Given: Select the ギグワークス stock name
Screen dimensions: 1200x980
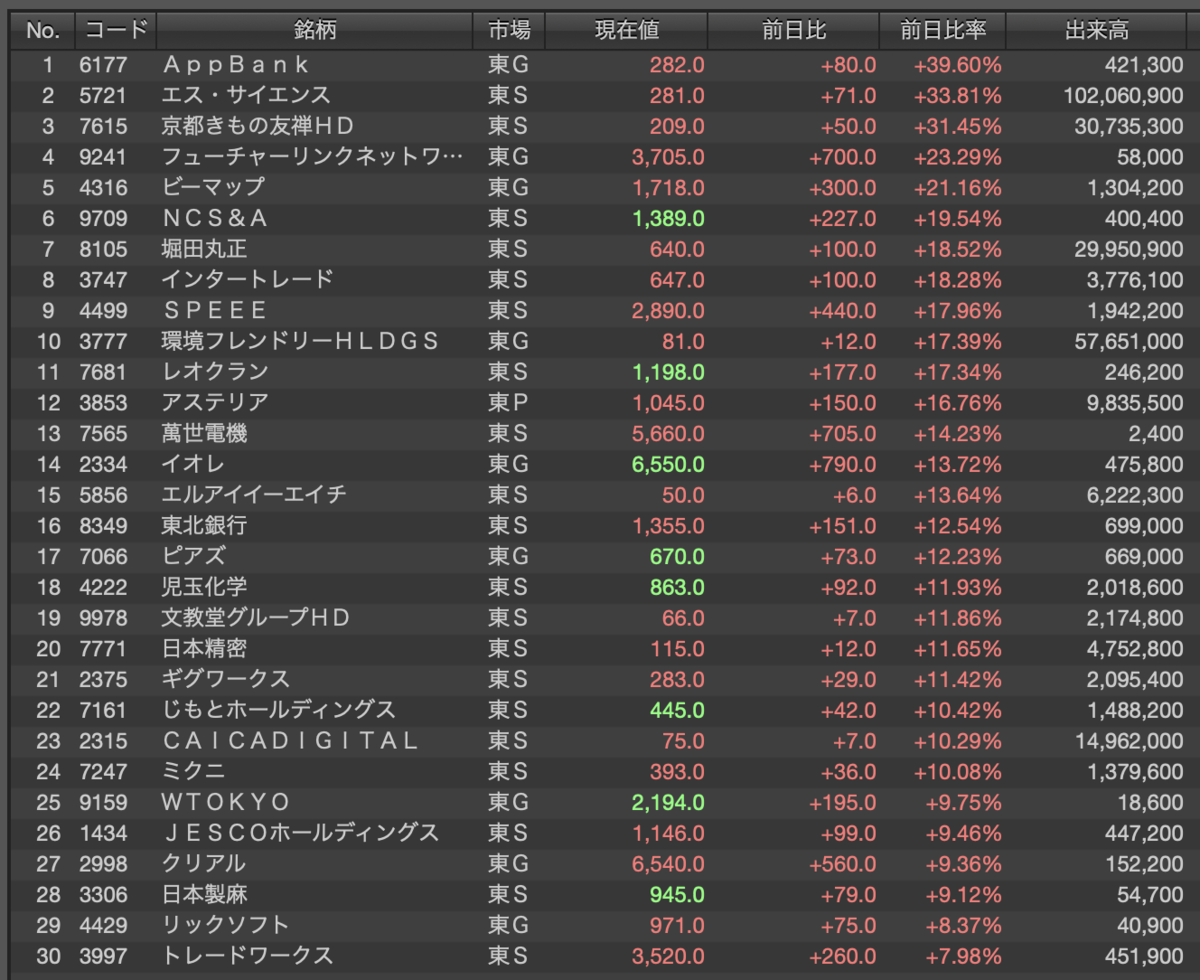Looking at the screenshot, I should (x=225, y=678).
